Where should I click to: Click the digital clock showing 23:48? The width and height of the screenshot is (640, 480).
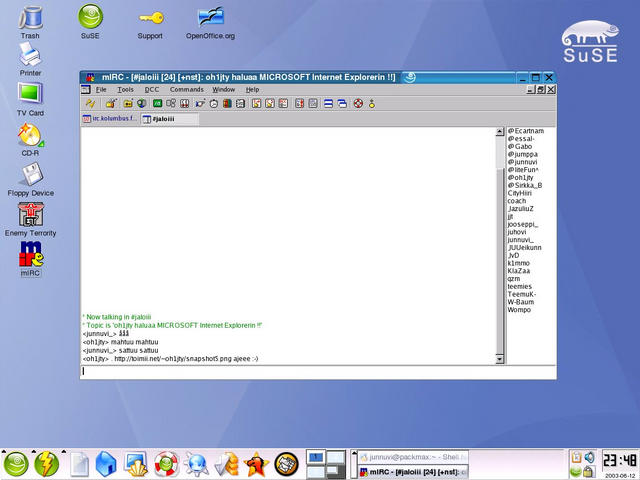click(620, 460)
